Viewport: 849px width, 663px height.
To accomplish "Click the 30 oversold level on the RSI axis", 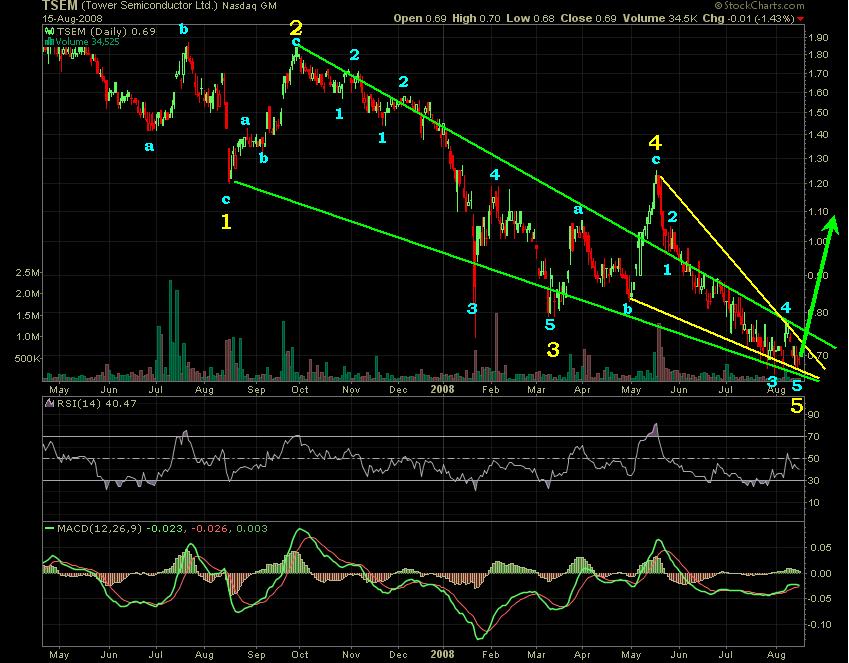I will (x=814, y=480).
